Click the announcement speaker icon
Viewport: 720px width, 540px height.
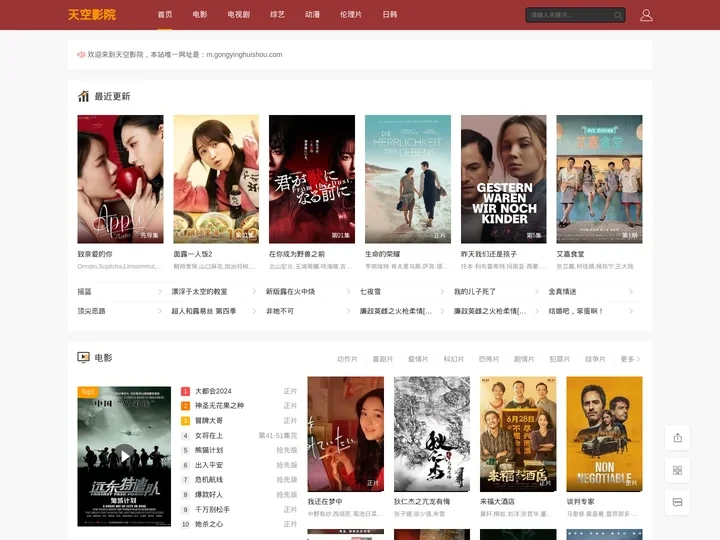point(81,55)
